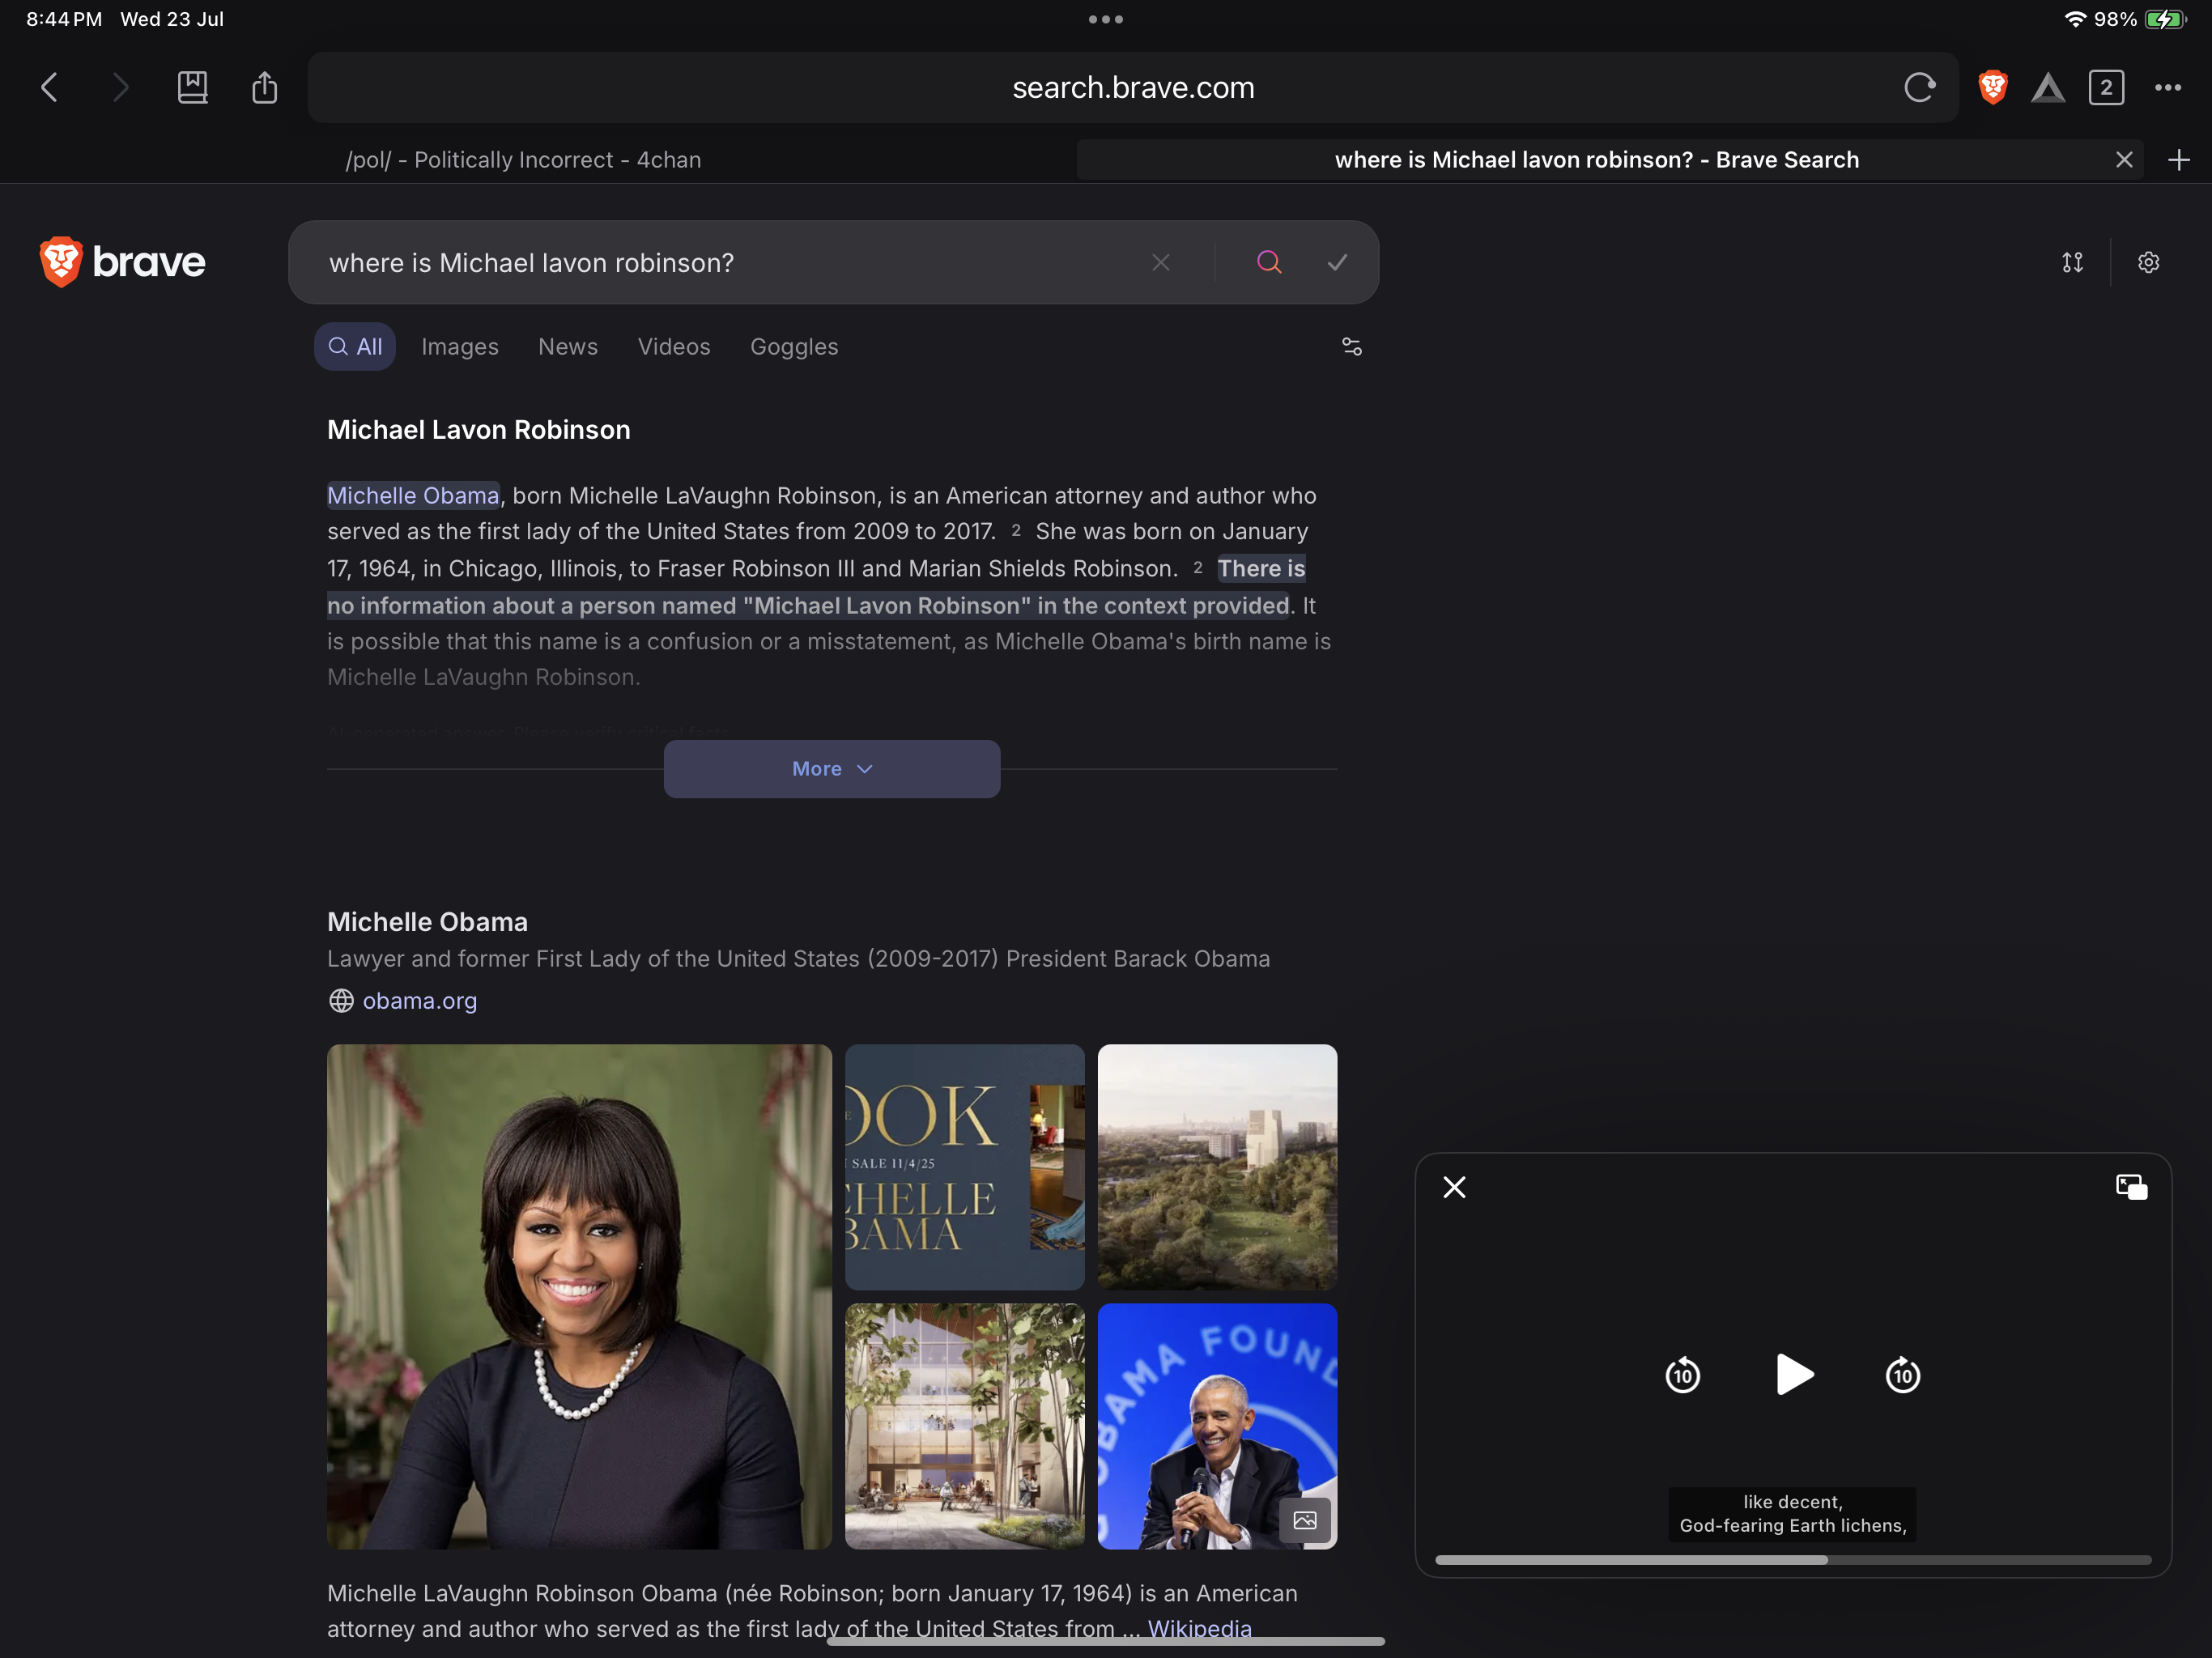Open the atrium interior thumbnail
Viewport: 2212px width, 1658px height.
[x=964, y=1426]
